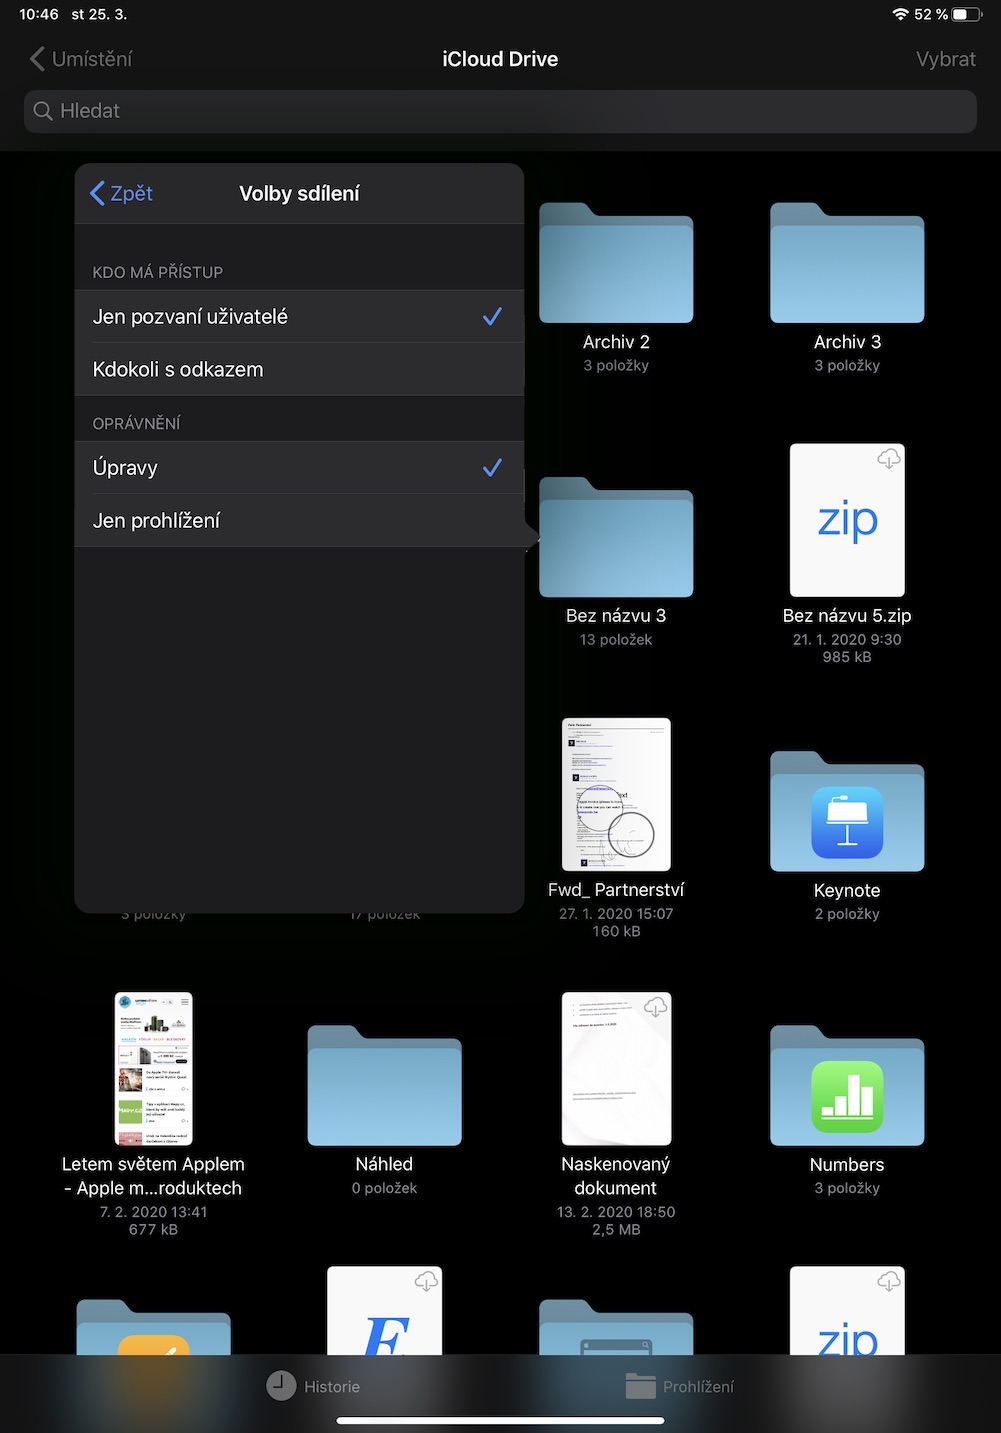Tap the Keynote folder name label
This screenshot has height=1433, width=1001.
point(847,890)
